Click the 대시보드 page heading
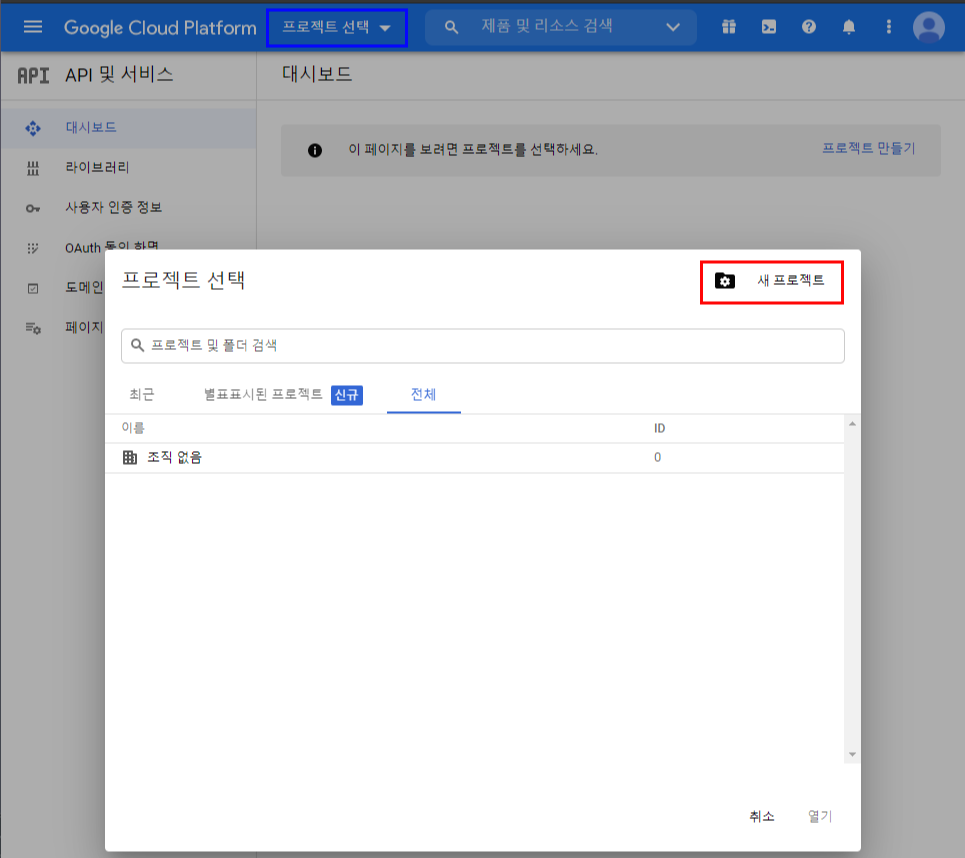Screen dimensions: 965x858 [x=317, y=74]
